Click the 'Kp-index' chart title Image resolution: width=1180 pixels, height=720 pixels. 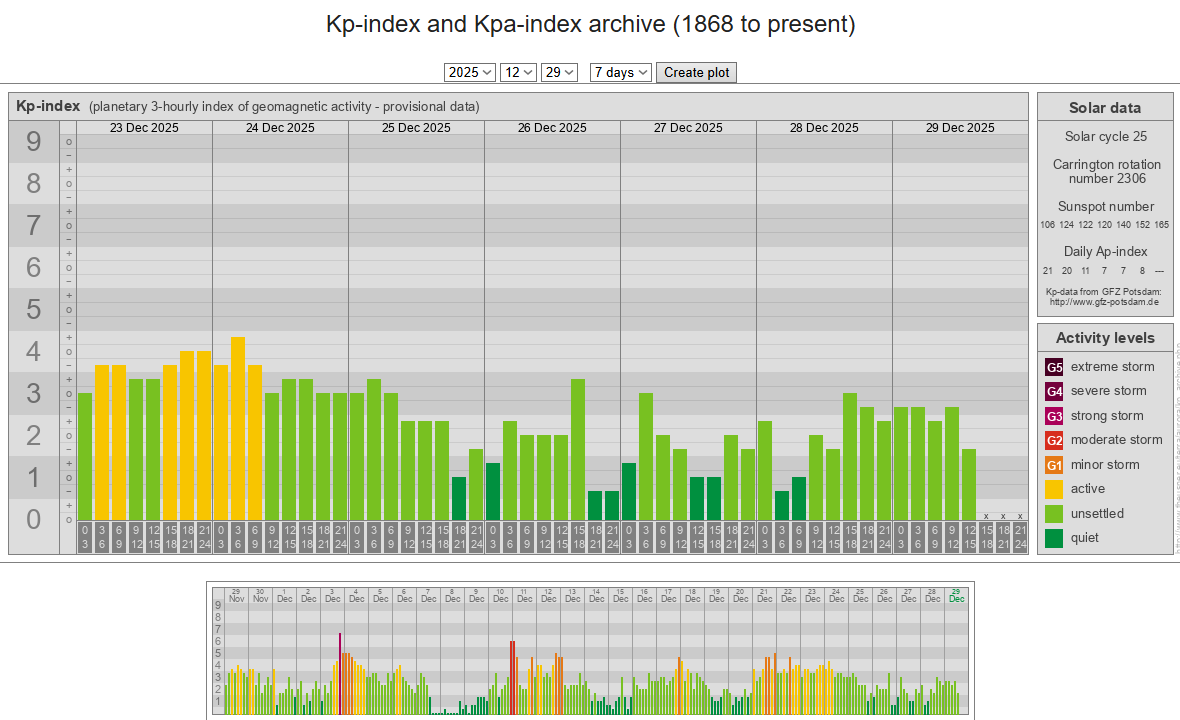(x=48, y=106)
